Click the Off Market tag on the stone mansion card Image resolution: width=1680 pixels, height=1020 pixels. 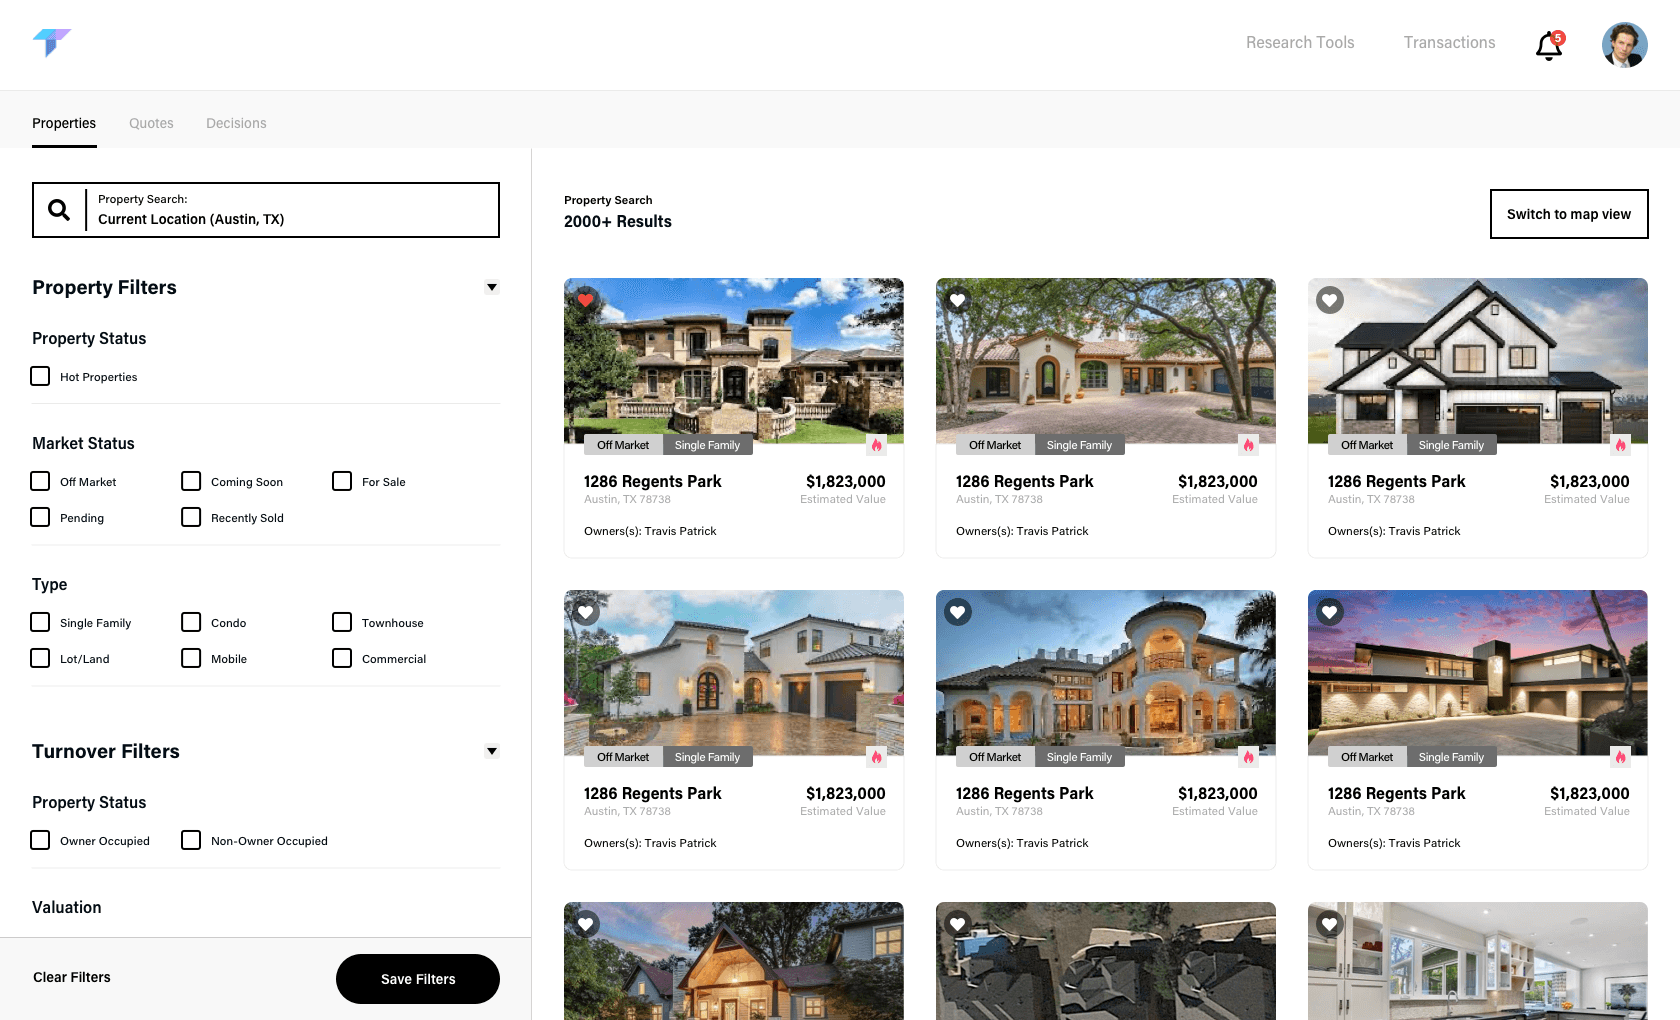pos(623,445)
